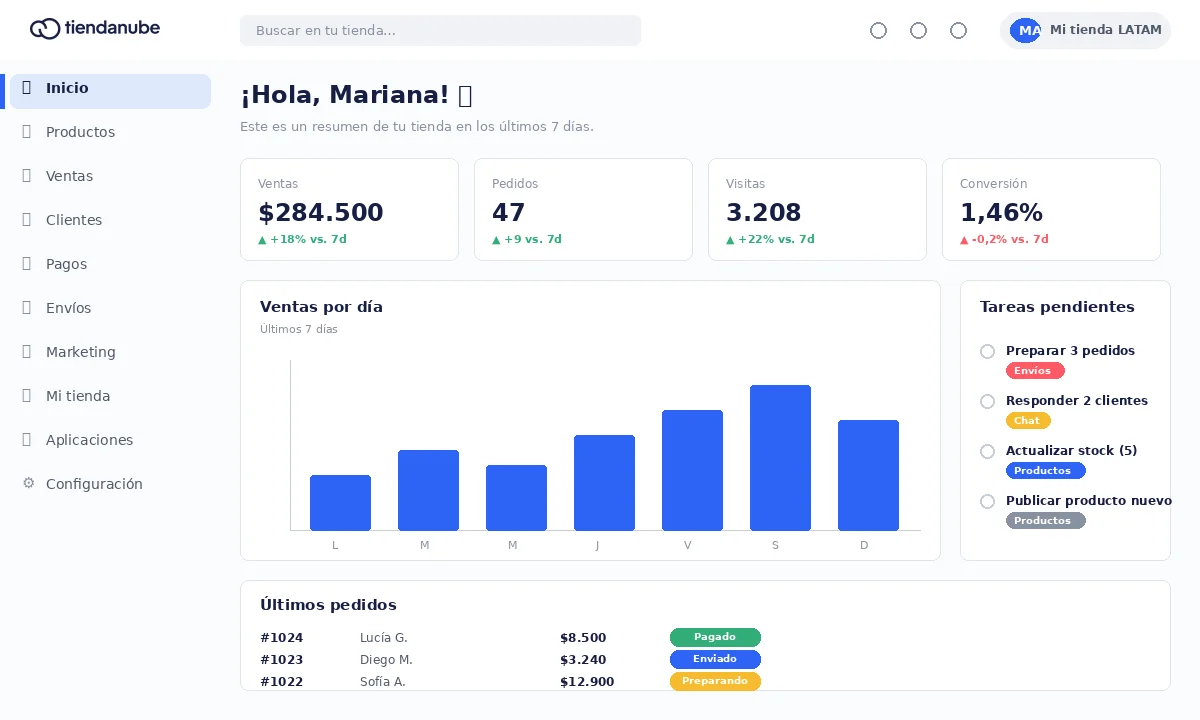Tick the Actualizar stock (5) task
Image resolution: width=1200 pixels, height=720 pixels.
(x=987, y=451)
